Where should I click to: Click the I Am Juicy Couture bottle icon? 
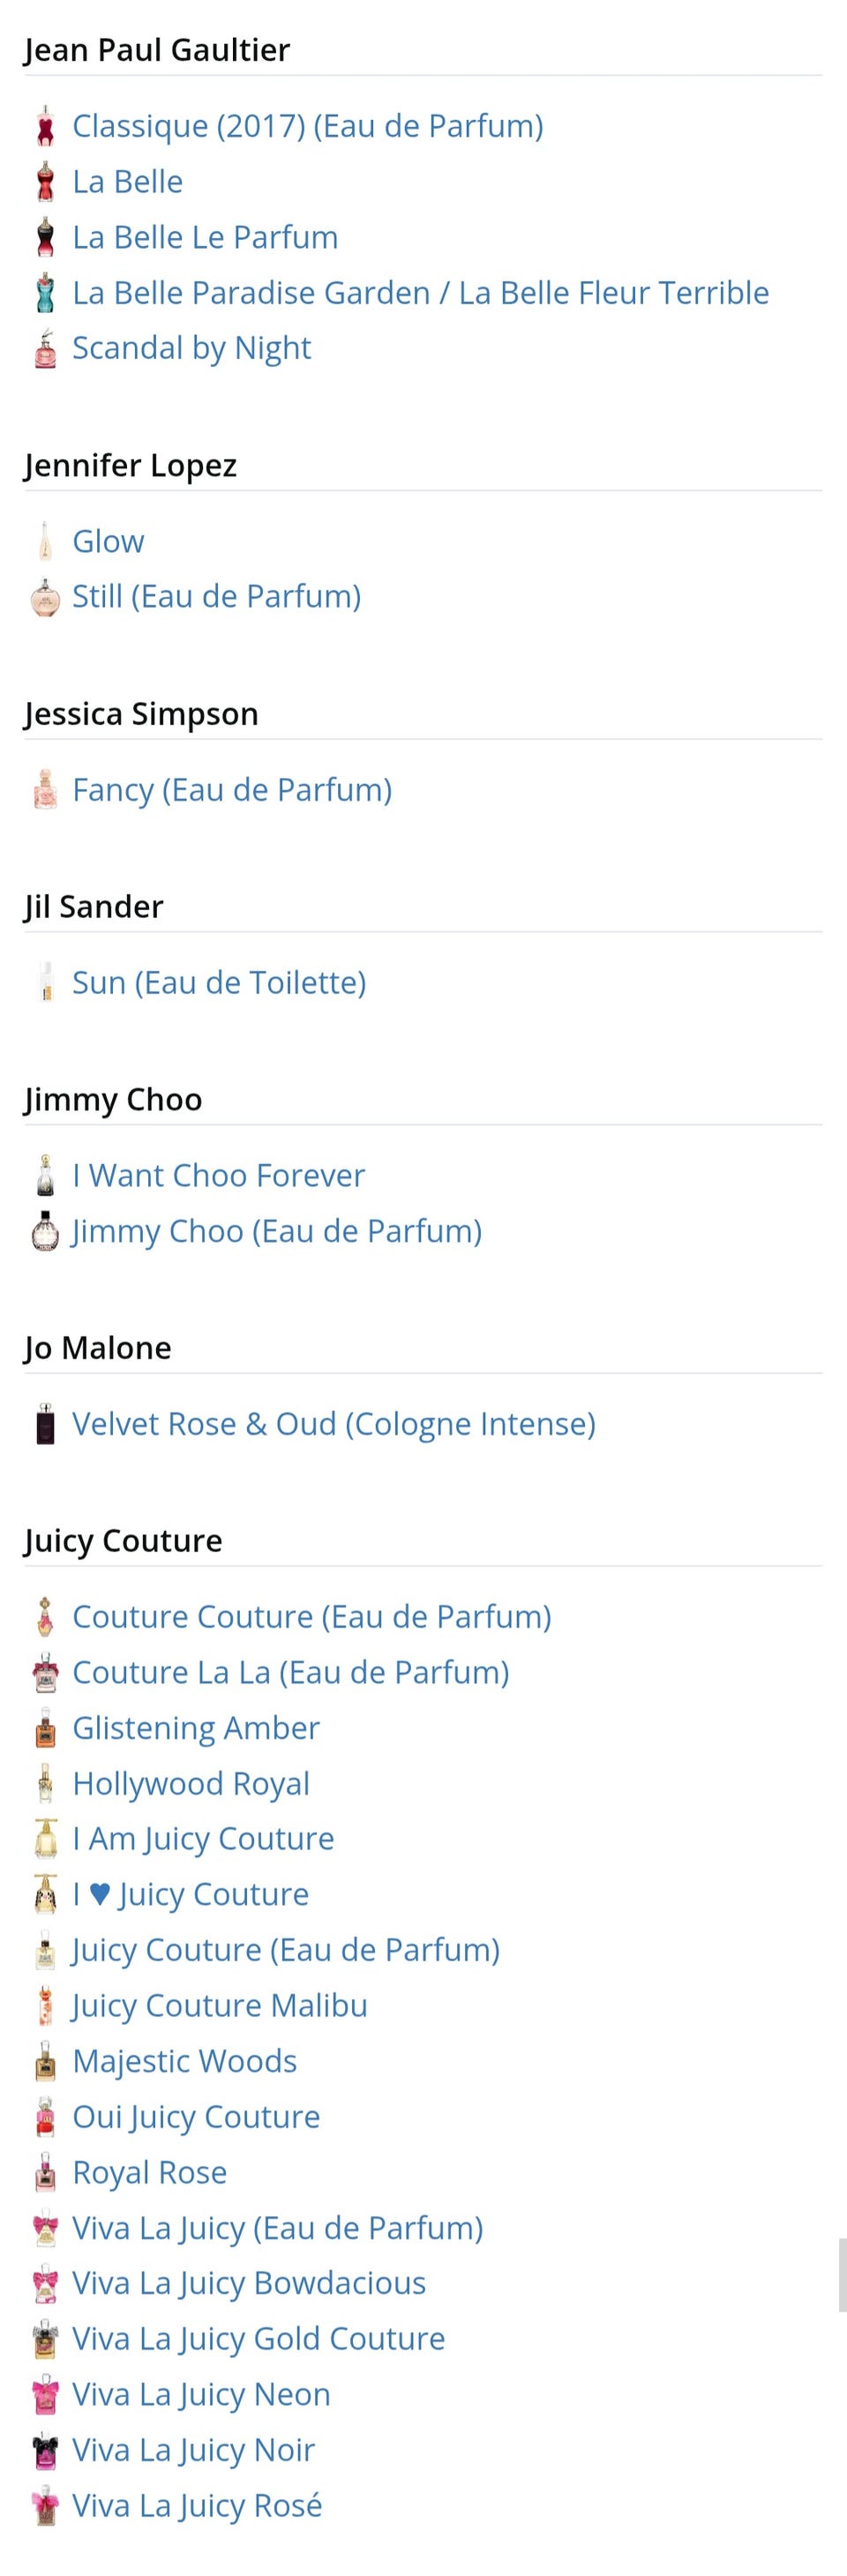45,1840
